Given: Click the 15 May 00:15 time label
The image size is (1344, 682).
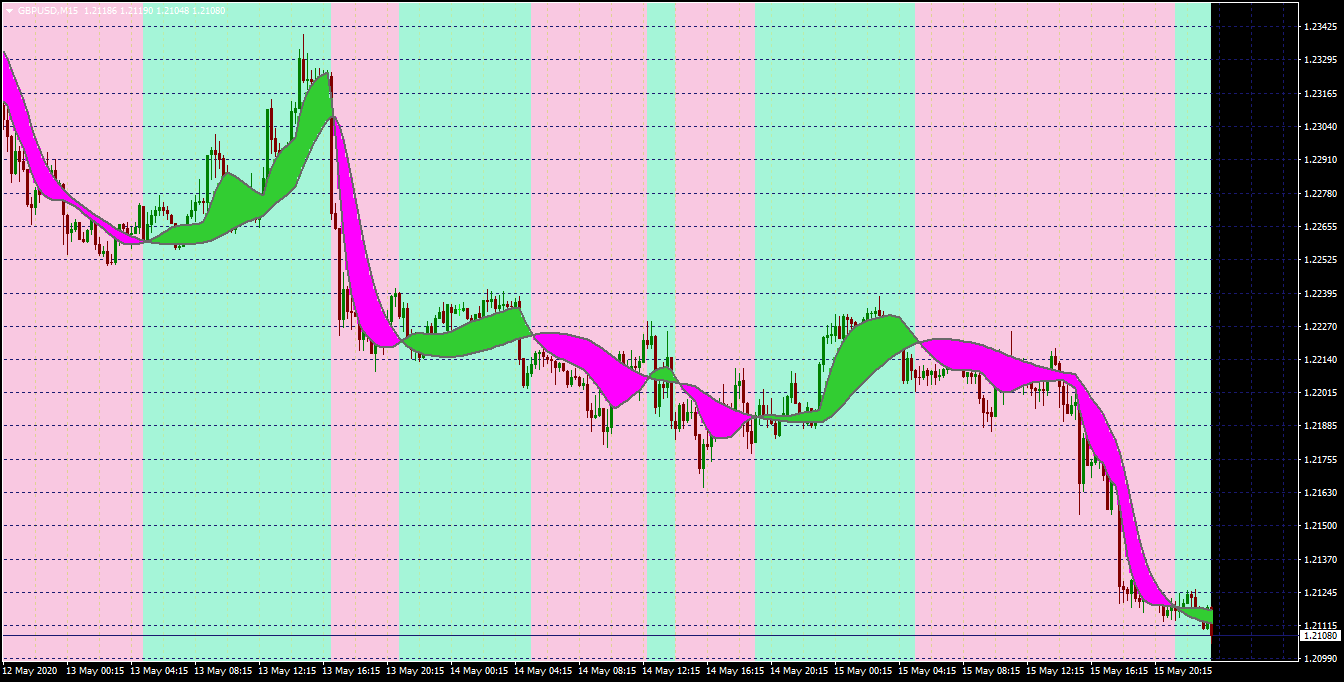Looking at the screenshot, I should (x=864, y=671).
